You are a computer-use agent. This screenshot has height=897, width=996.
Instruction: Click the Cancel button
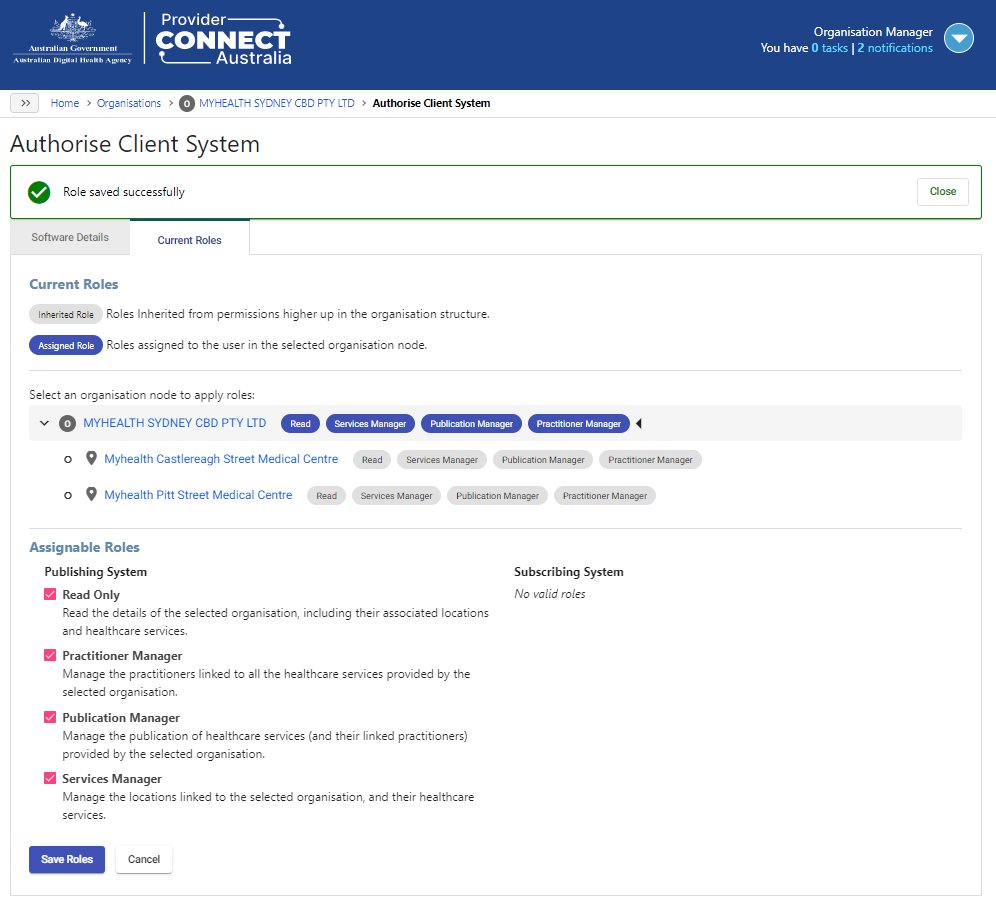click(144, 860)
